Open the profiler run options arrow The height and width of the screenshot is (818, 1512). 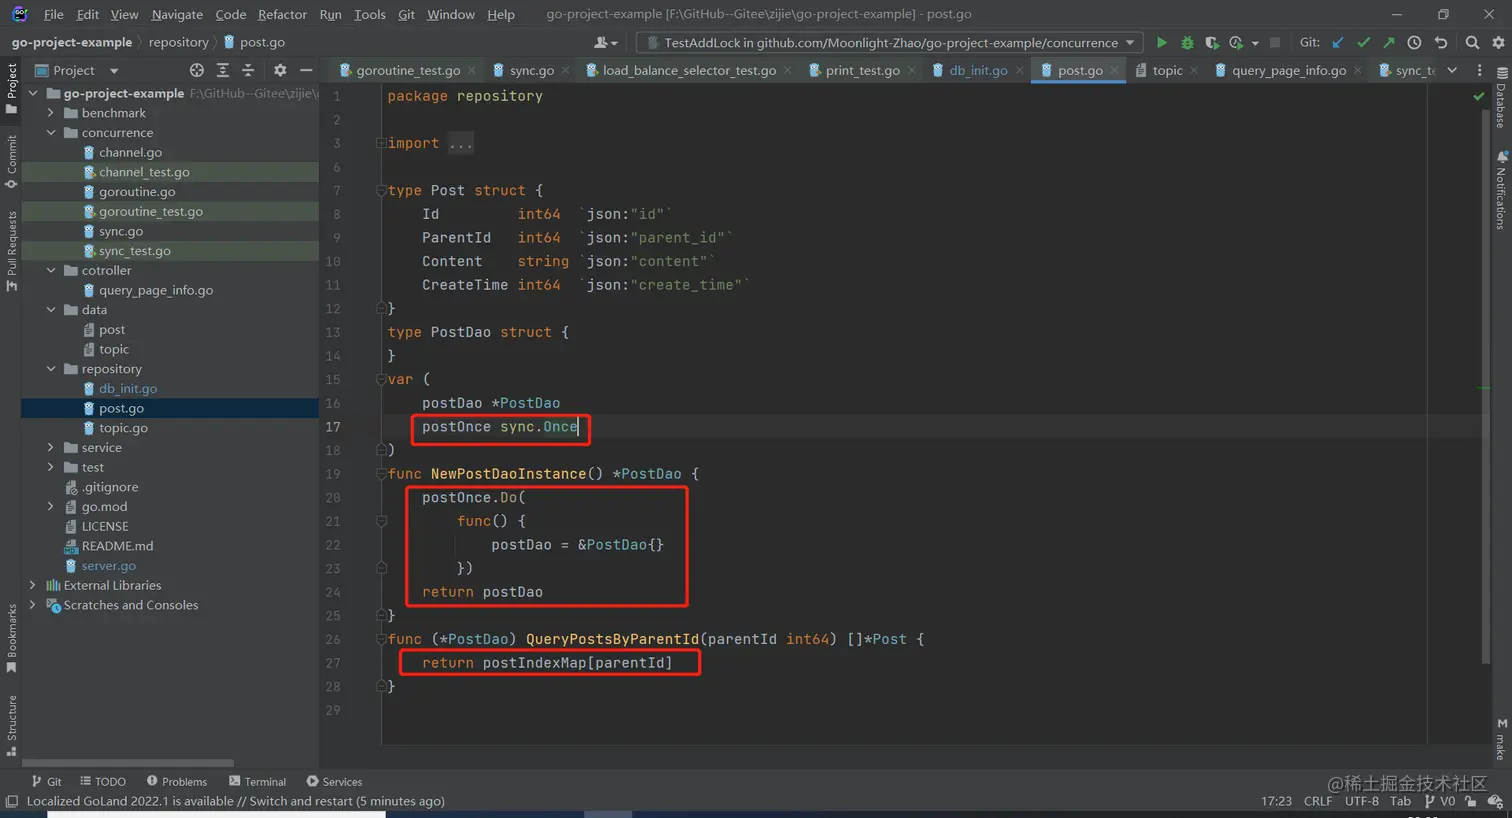click(1255, 43)
